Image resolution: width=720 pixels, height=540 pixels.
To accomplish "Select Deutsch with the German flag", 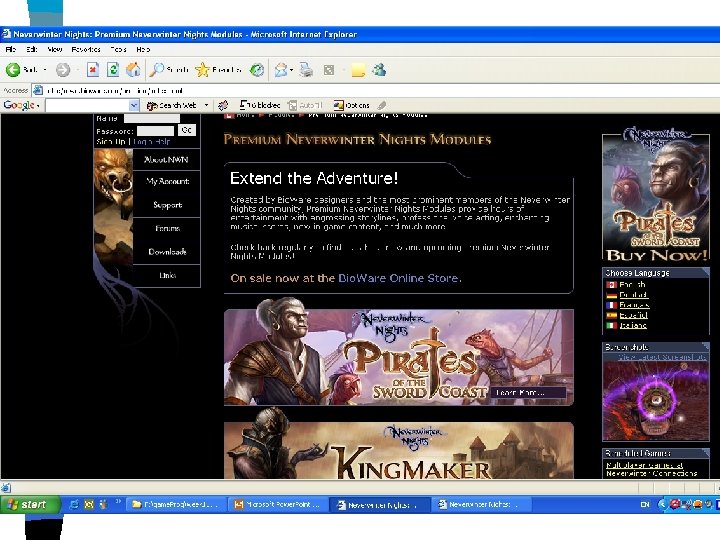I will pyautogui.click(x=627, y=295).
